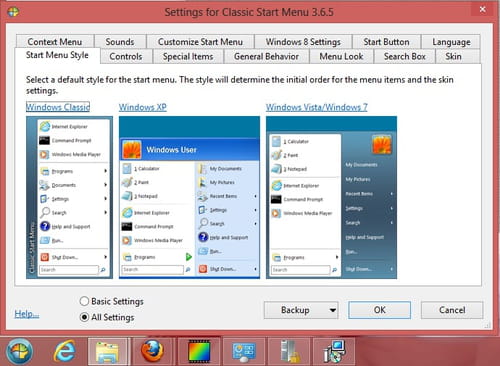
Task: Click the Classic Start Menu title bar icon
Action: 13,12
